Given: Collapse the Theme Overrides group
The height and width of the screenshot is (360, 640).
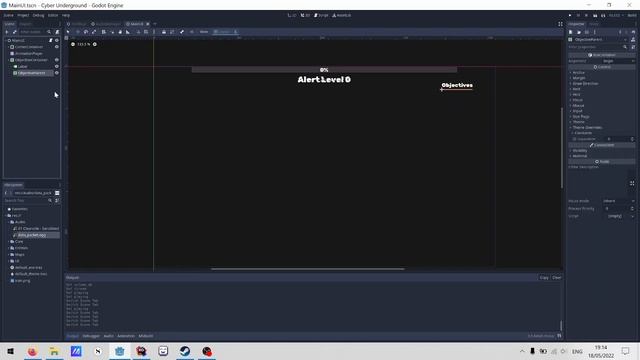Looking at the screenshot, I should tap(586, 127).
